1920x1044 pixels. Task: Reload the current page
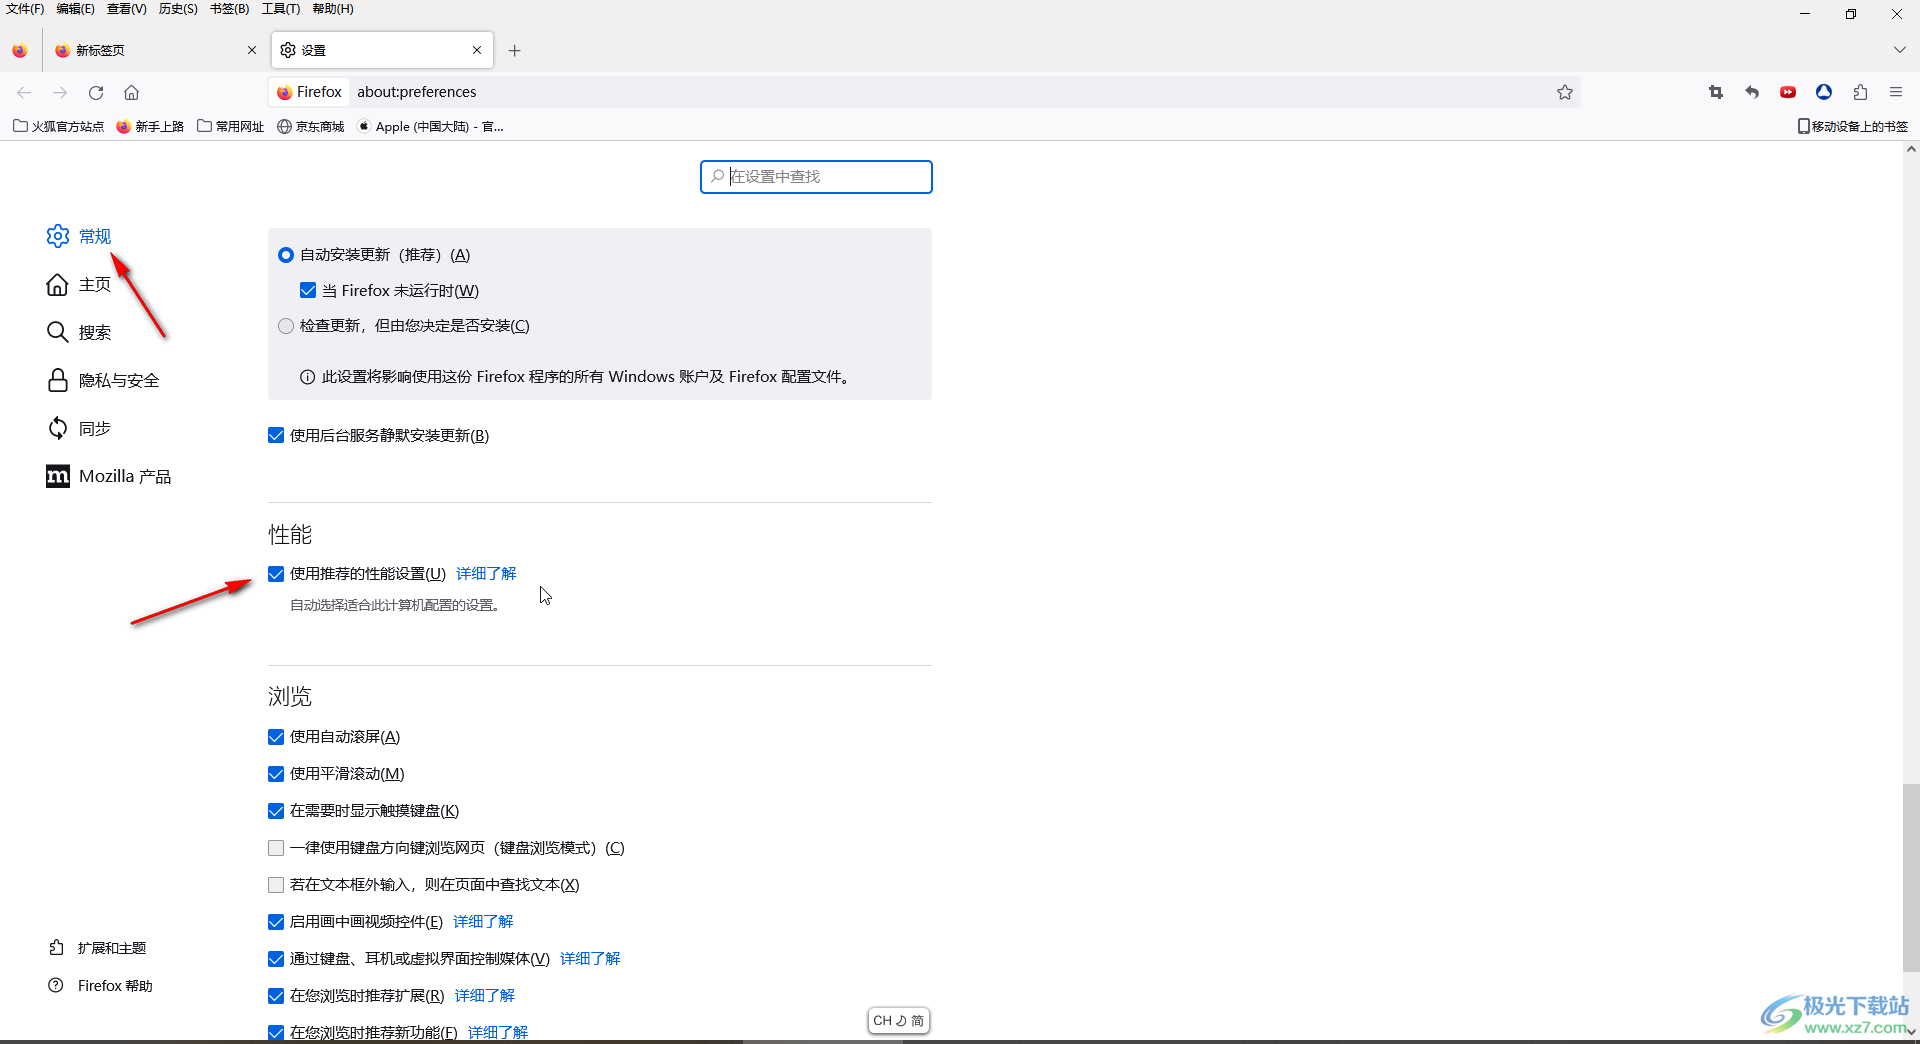96,92
